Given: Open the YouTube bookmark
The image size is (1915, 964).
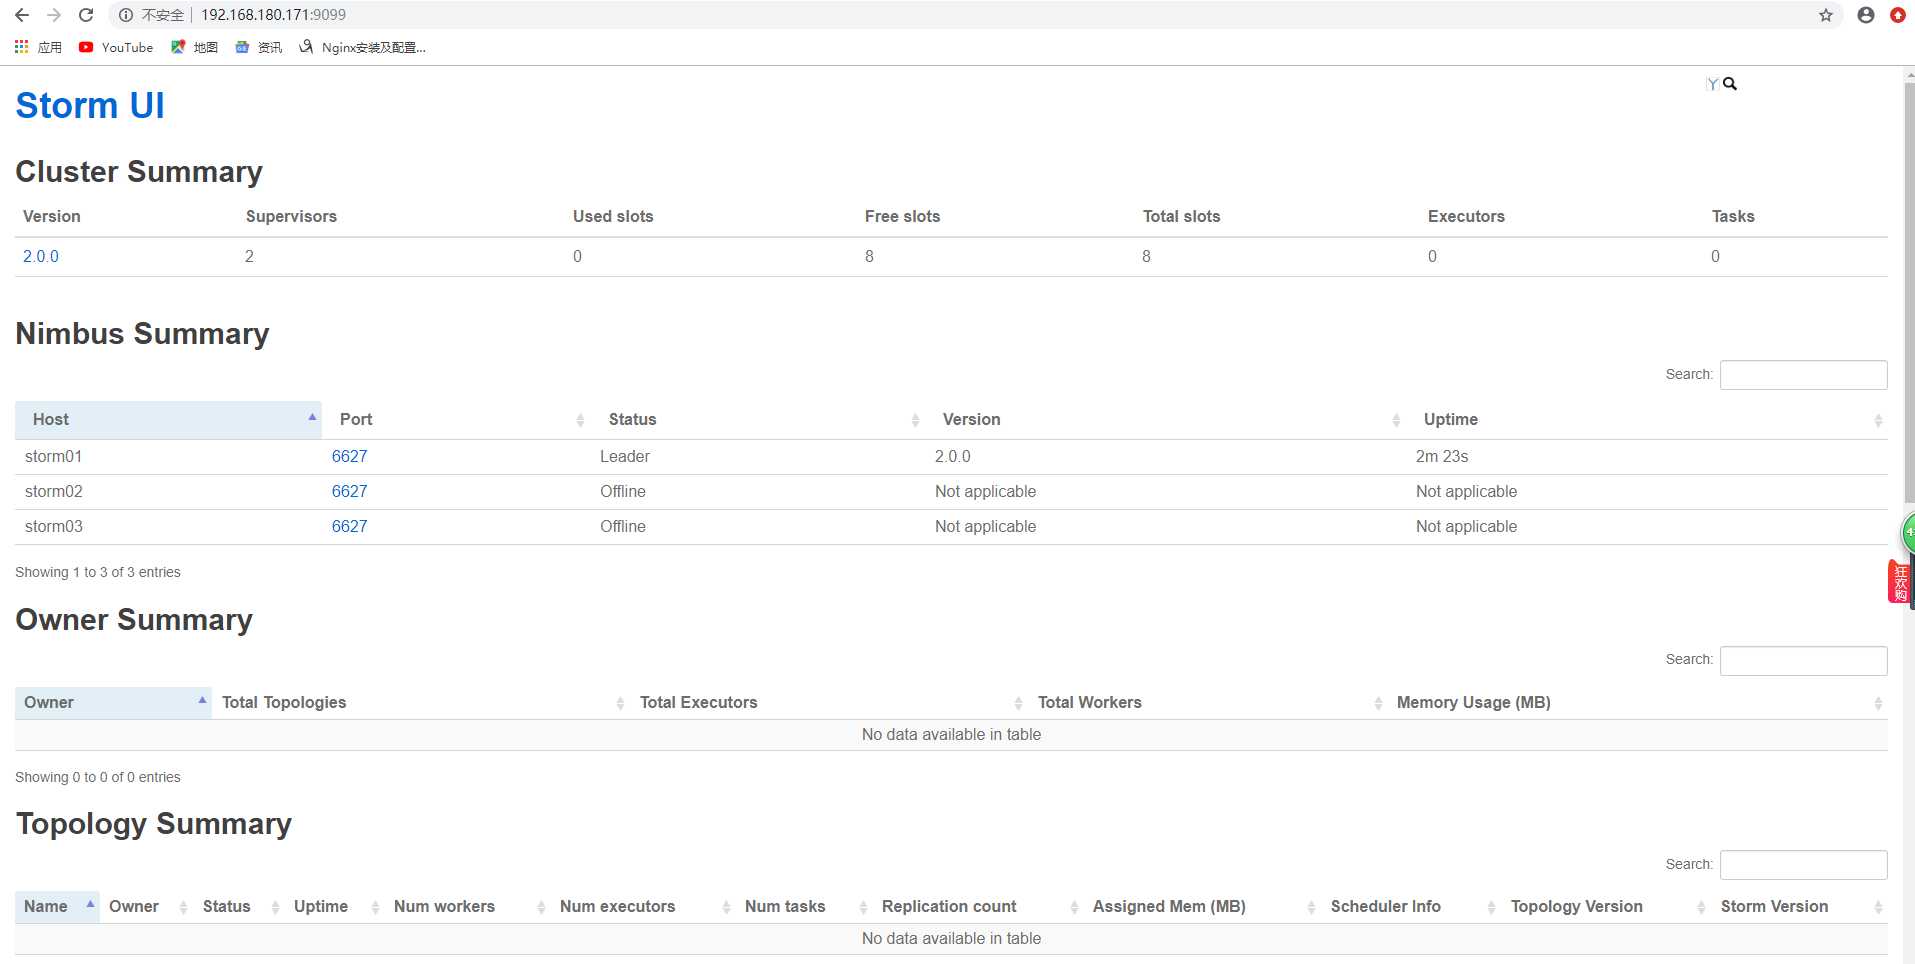Looking at the screenshot, I should [116, 47].
